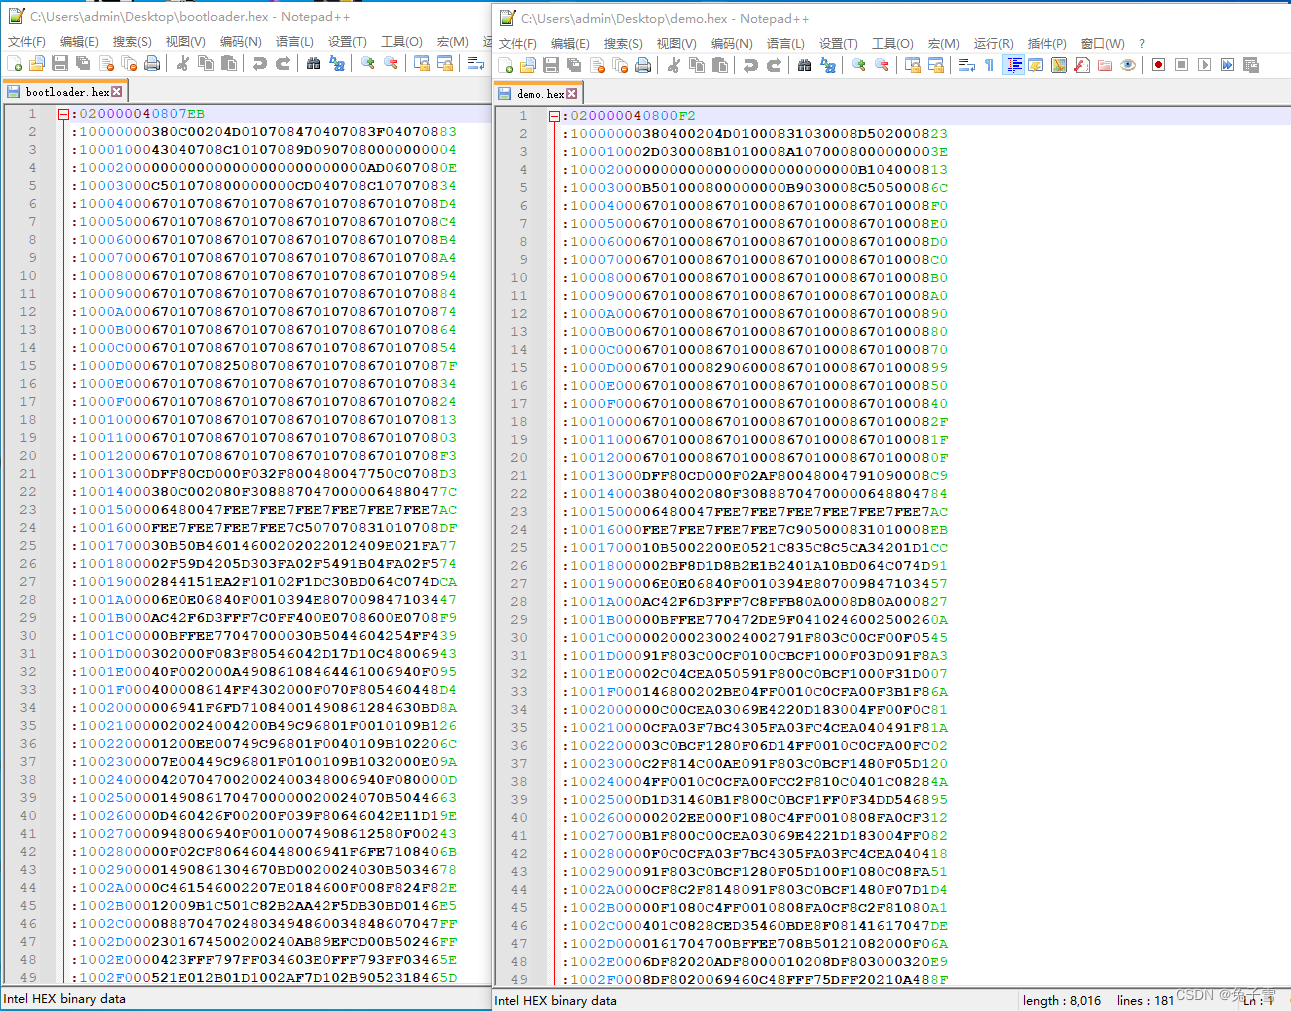Click Close file icon in demo window toolbar

tap(597, 65)
